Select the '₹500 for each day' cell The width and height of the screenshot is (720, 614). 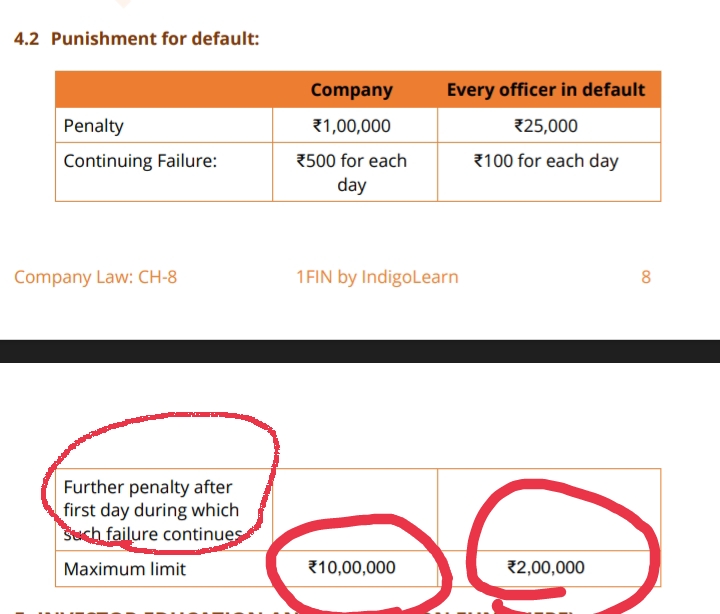tap(351, 172)
